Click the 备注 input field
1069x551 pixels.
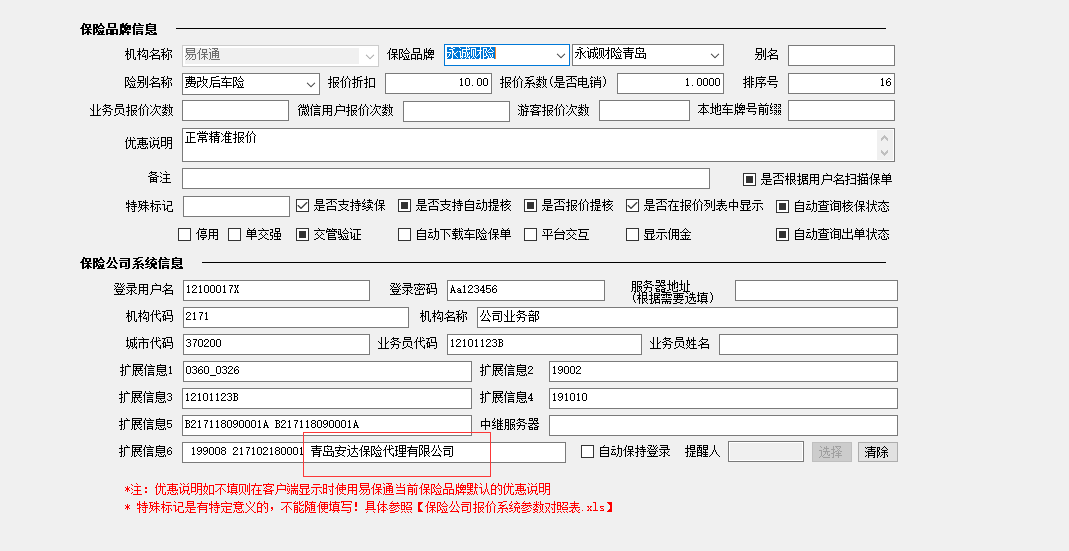446,179
